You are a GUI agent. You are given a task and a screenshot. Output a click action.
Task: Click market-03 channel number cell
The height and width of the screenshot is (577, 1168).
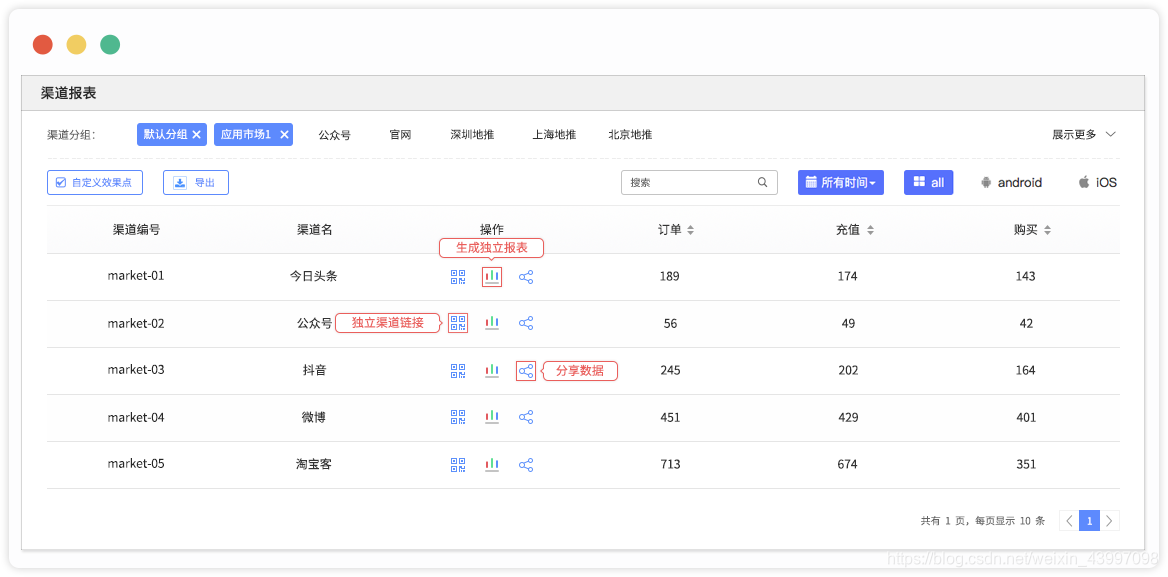[136, 370]
